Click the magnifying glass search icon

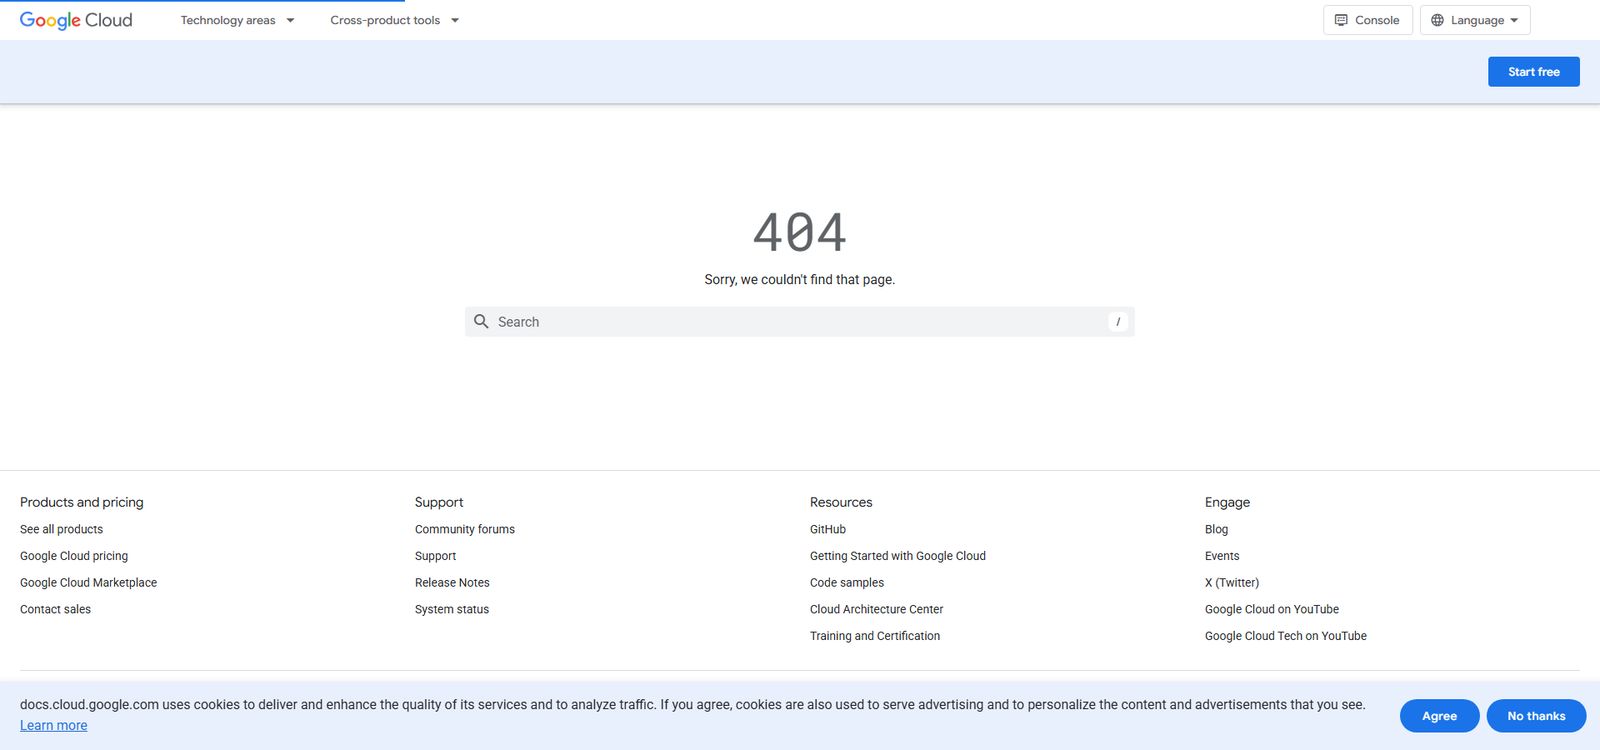click(x=481, y=321)
